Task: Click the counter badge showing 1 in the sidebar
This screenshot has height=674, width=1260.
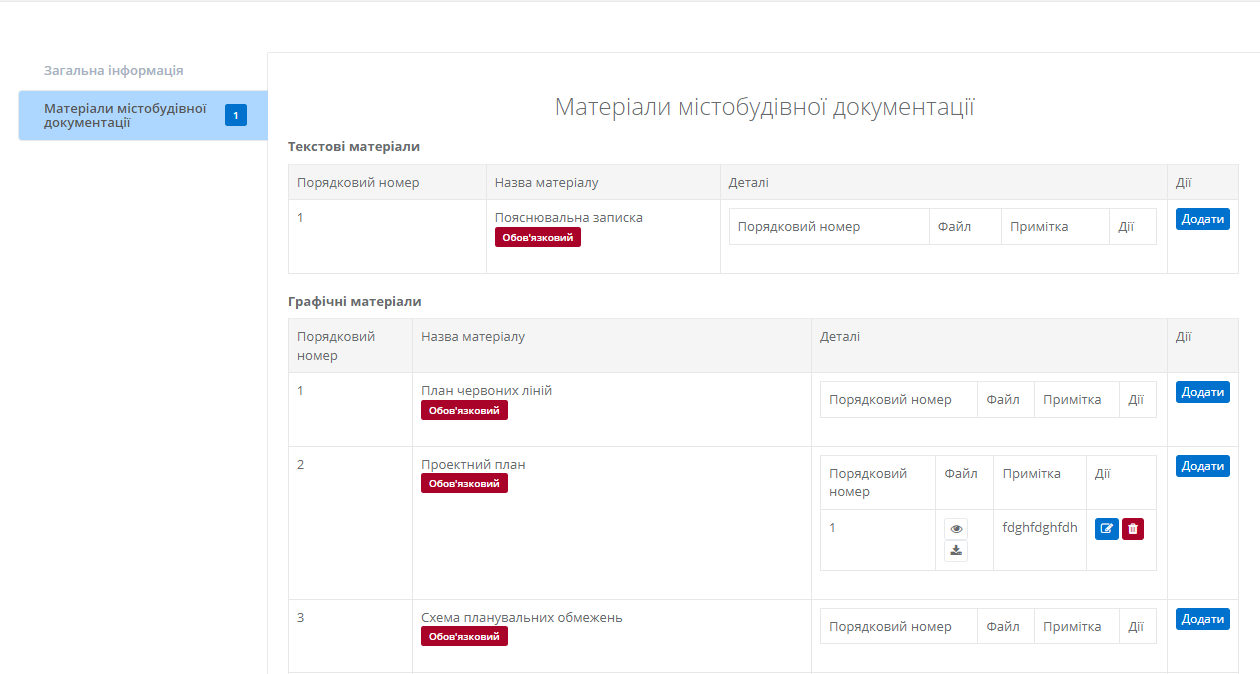Action: pos(235,116)
